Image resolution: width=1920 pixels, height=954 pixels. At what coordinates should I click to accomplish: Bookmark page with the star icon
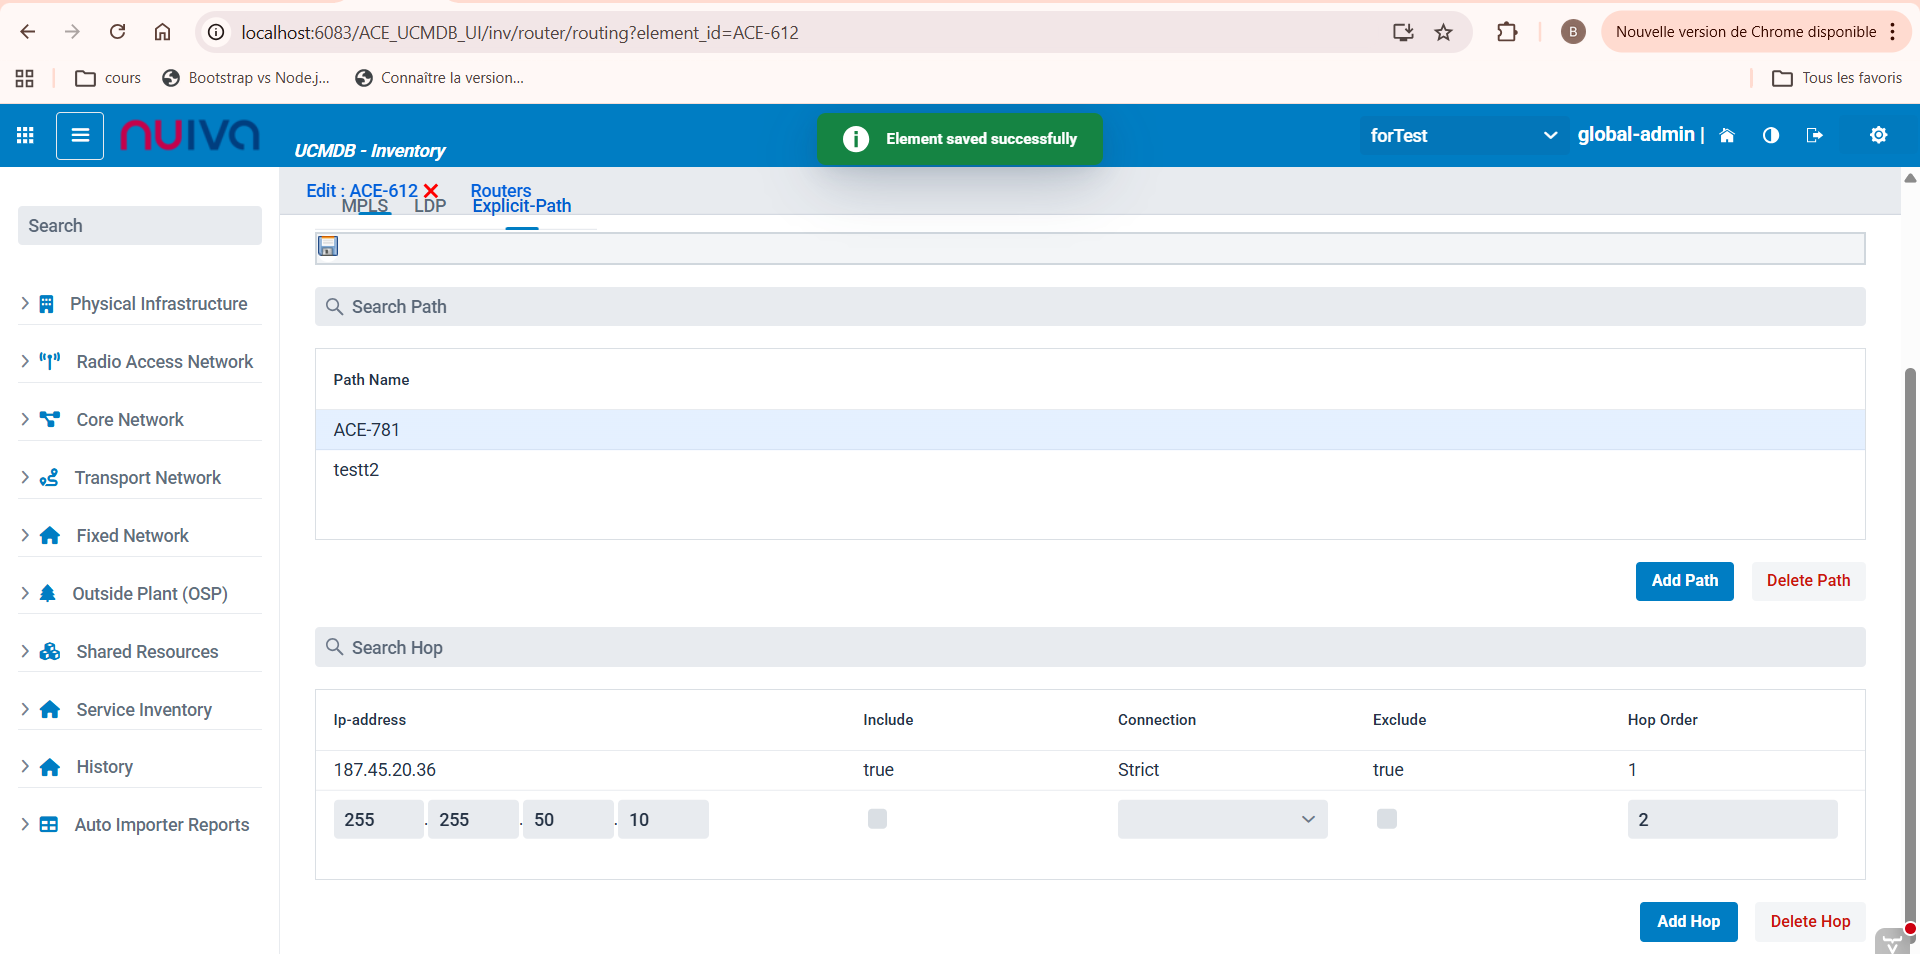point(1443,32)
